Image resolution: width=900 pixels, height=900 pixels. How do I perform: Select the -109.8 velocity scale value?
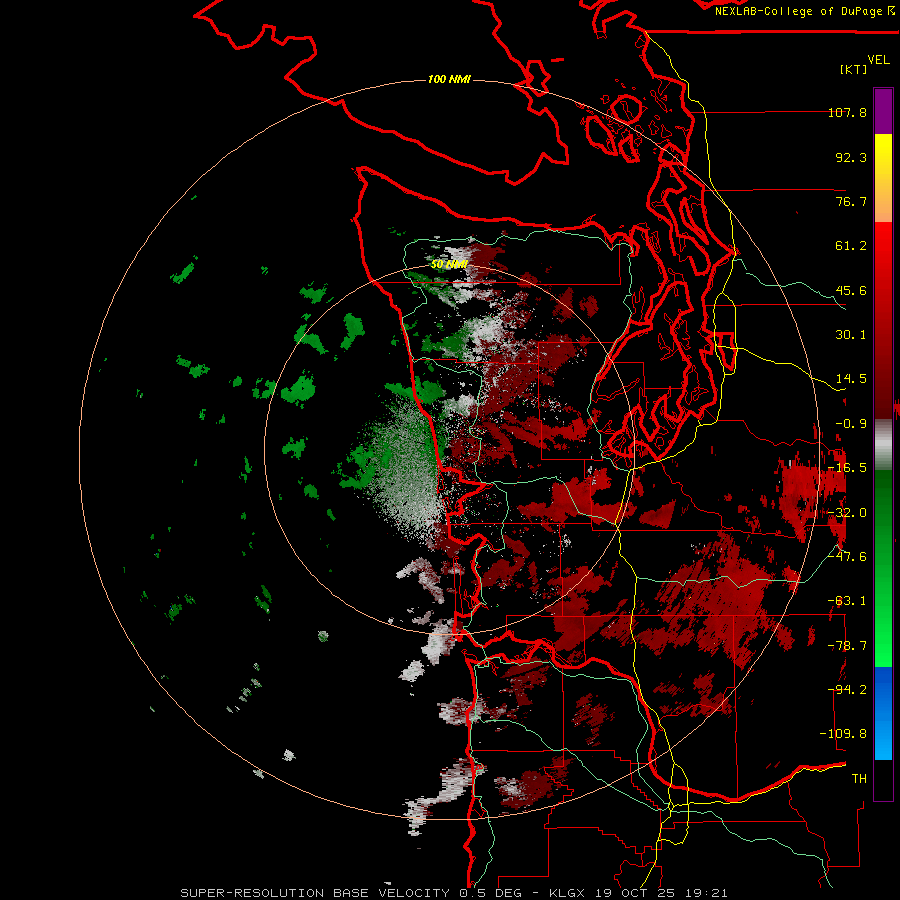point(843,734)
